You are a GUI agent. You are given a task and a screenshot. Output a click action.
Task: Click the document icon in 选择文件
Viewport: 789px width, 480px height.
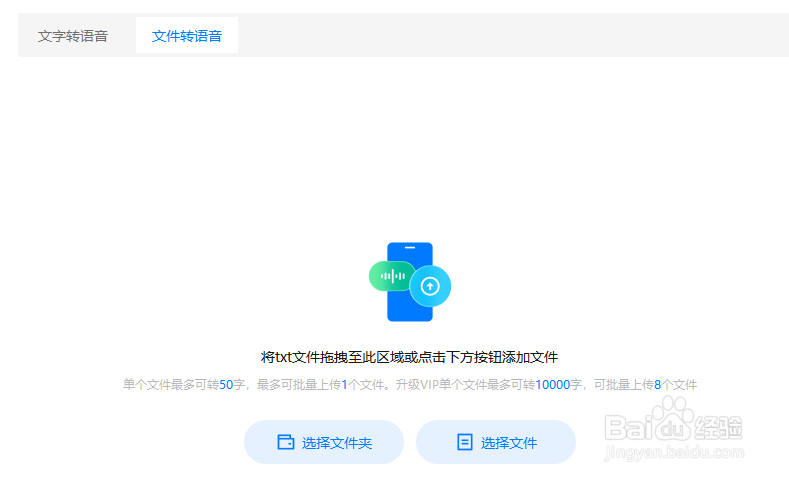[464, 442]
